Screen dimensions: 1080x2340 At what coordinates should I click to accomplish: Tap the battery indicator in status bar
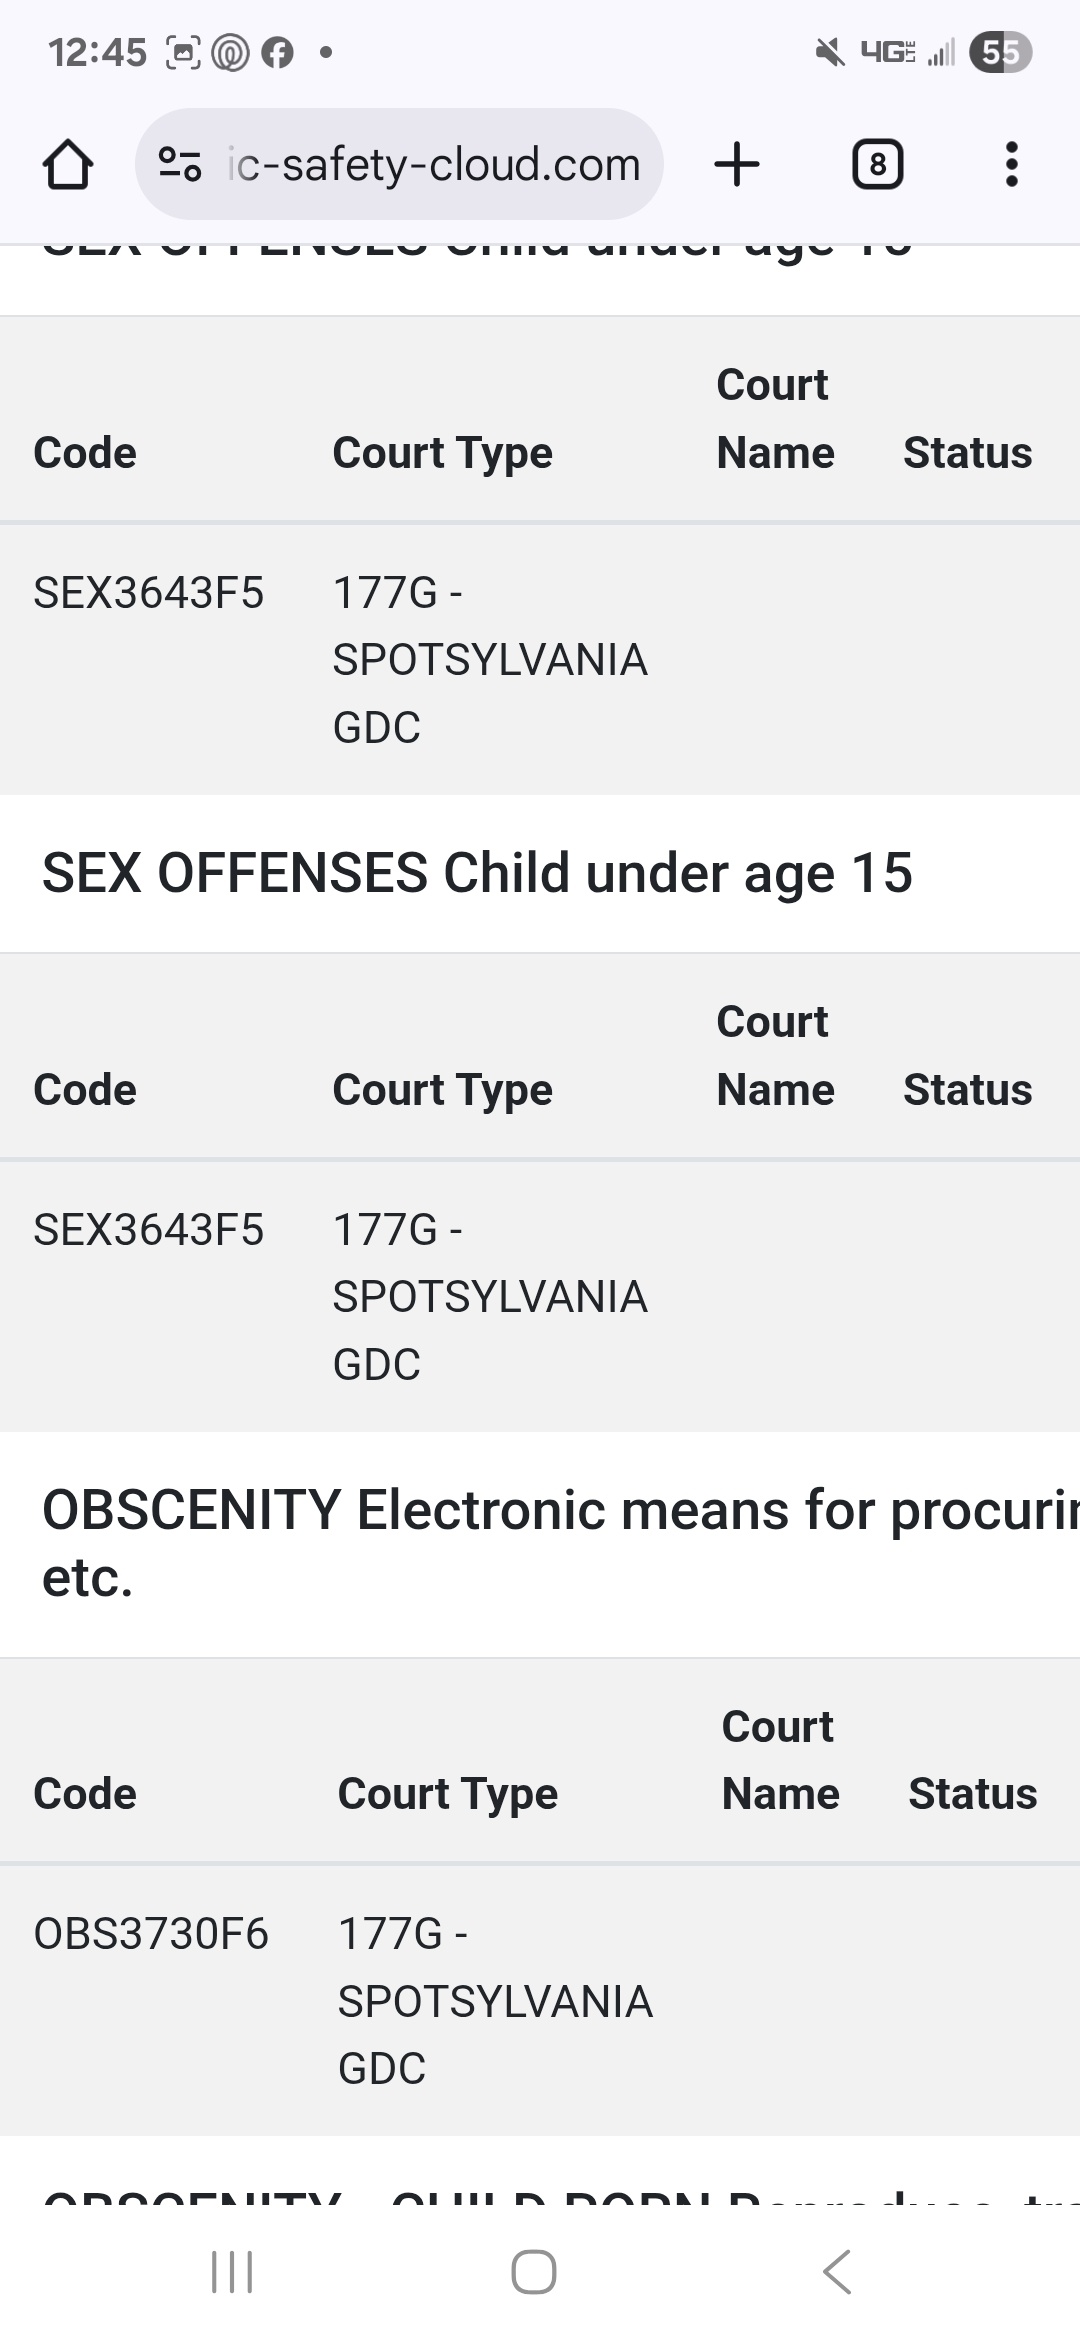1000,52
